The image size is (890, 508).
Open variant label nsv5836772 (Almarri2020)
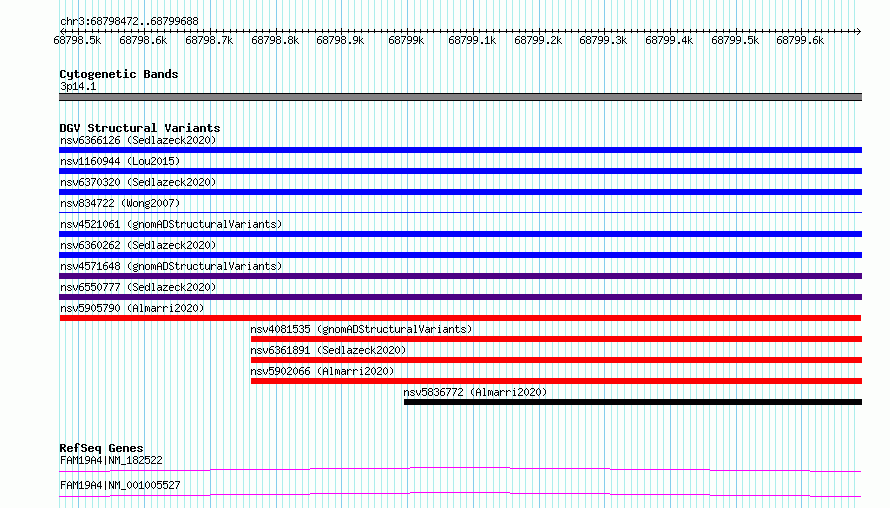[475, 392]
